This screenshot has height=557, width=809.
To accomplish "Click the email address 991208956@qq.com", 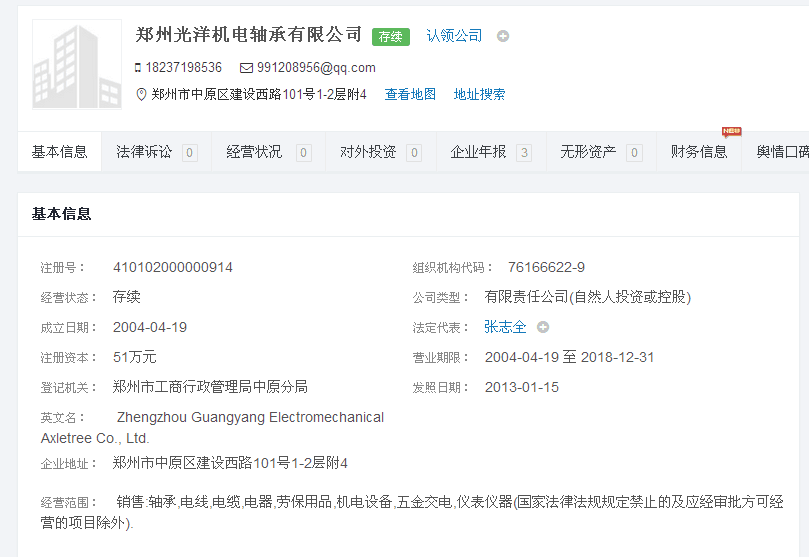I will click(316, 68).
